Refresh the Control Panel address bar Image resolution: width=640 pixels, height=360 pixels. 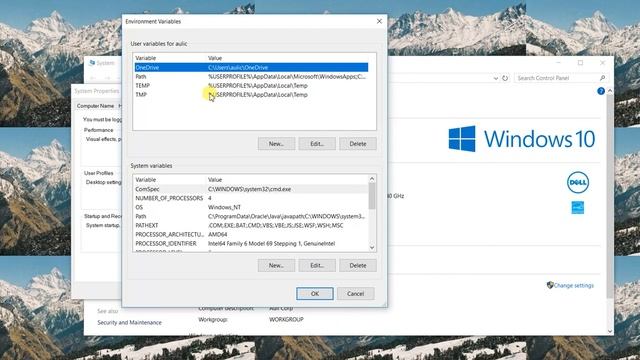(505, 78)
